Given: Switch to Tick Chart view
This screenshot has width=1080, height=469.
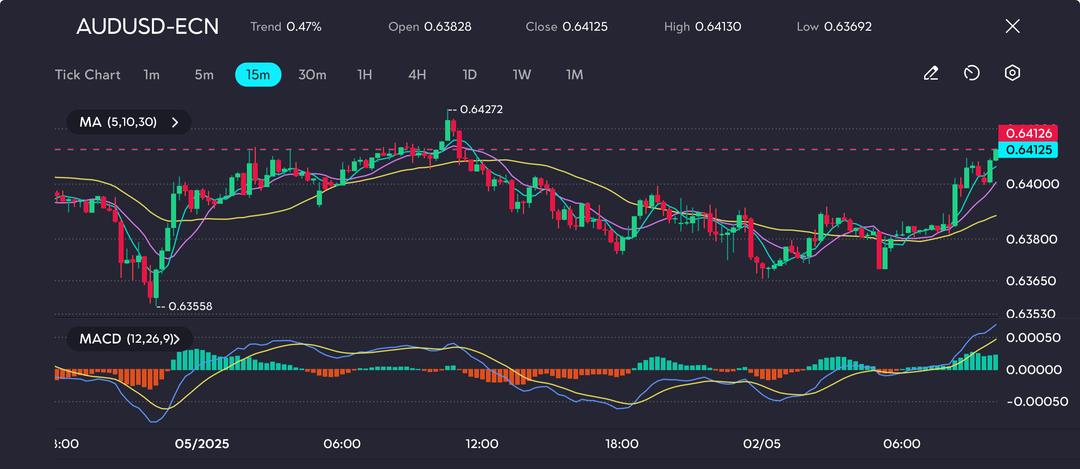Looking at the screenshot, I should pos(87,74).
